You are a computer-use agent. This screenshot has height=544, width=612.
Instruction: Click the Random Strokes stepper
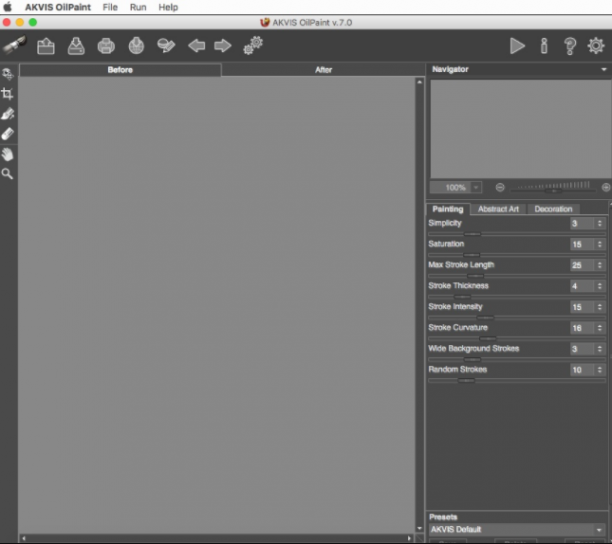[600, 370]
